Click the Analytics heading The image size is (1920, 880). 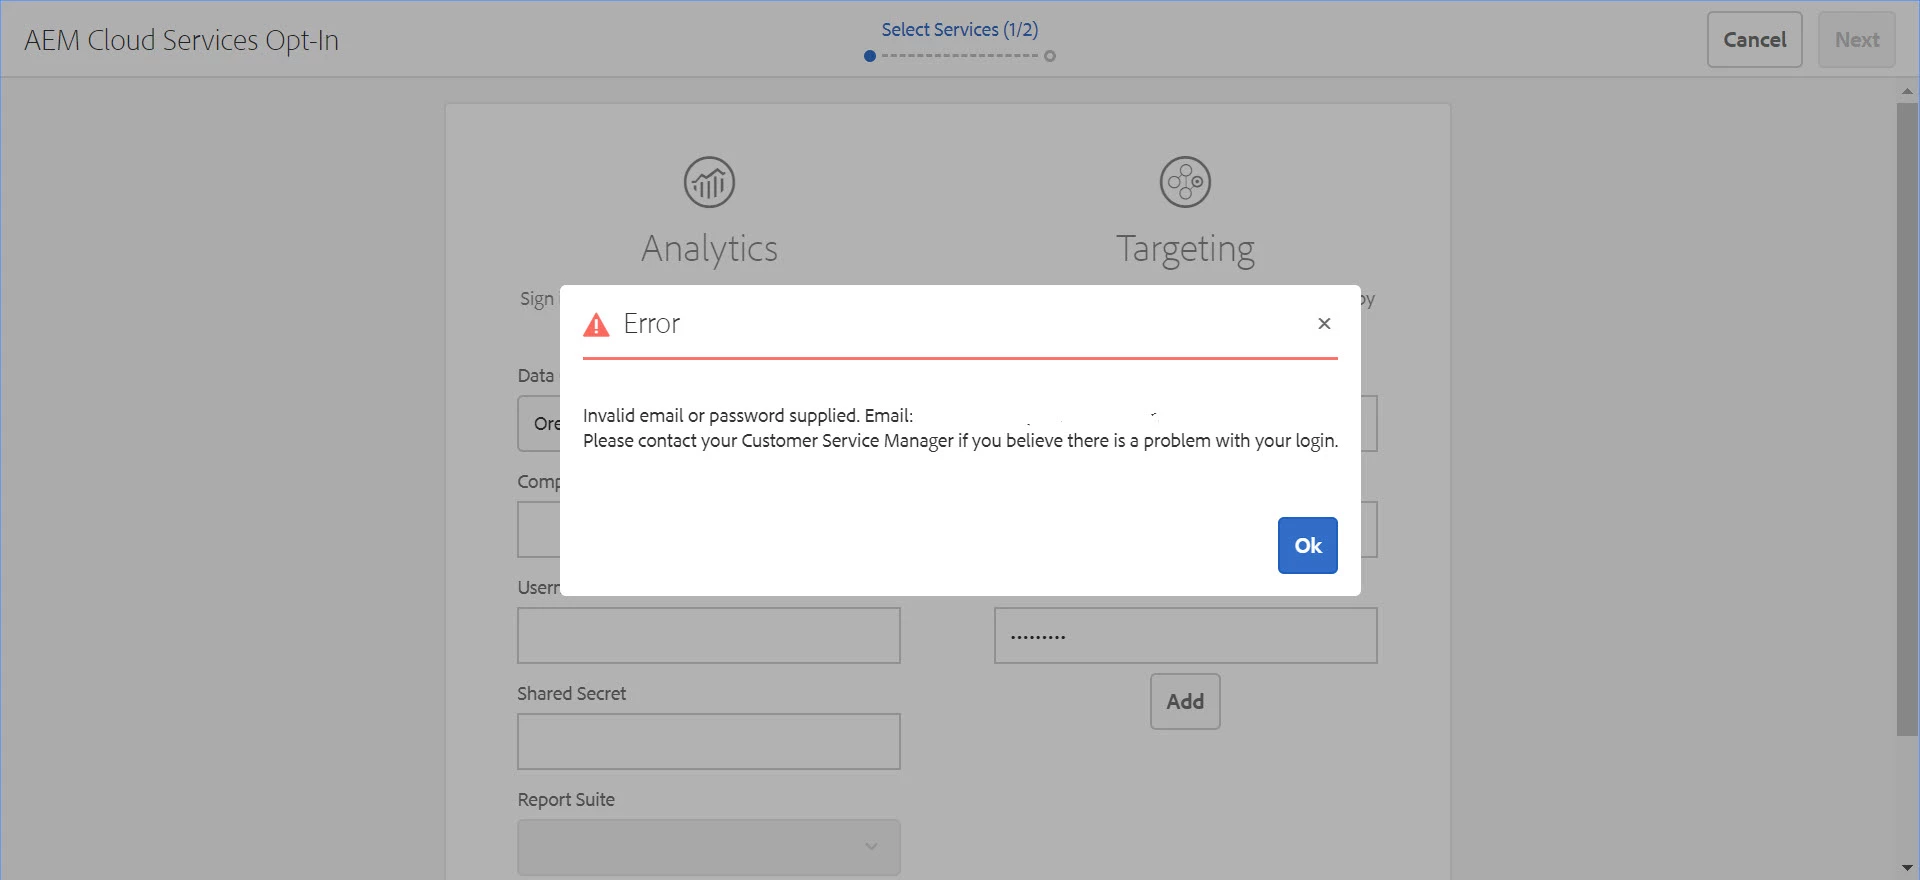709,248
